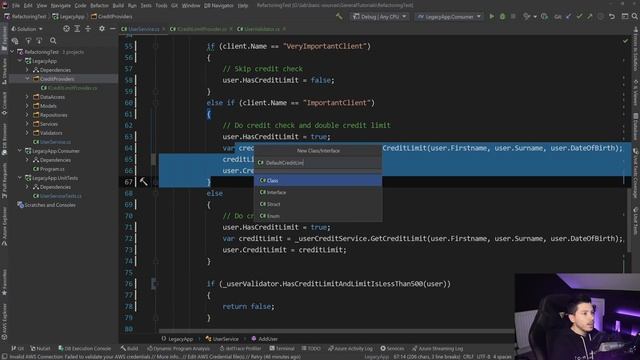Viewport: 640px width, 360px height.
Task: Click the Git update project icon
Action: [569, 16]
